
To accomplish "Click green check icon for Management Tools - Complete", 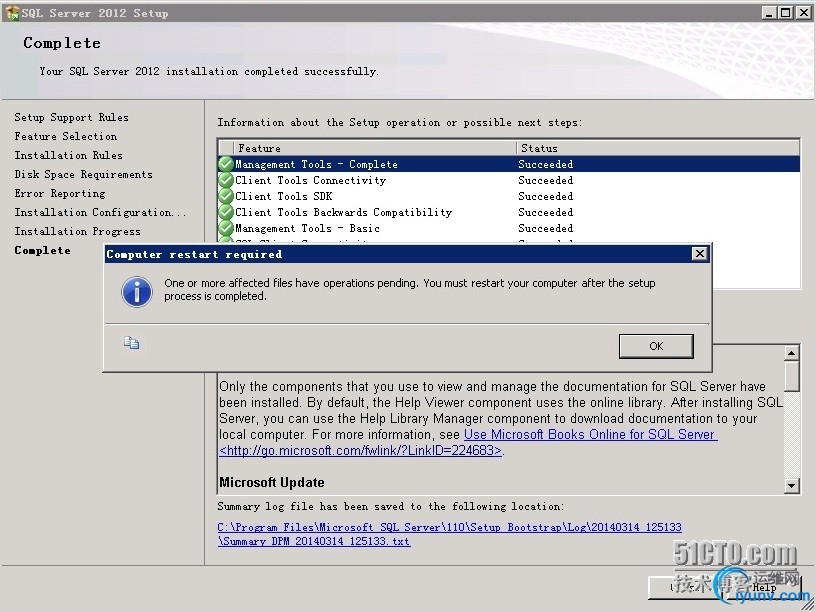I will coord(226,164).
